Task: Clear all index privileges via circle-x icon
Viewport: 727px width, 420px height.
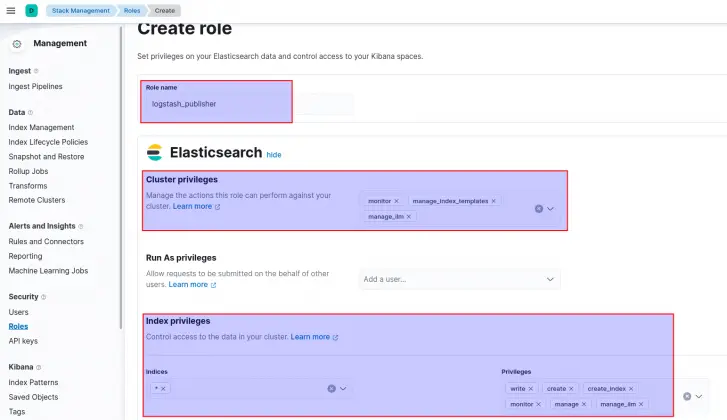Action: (x=687, y=396)
